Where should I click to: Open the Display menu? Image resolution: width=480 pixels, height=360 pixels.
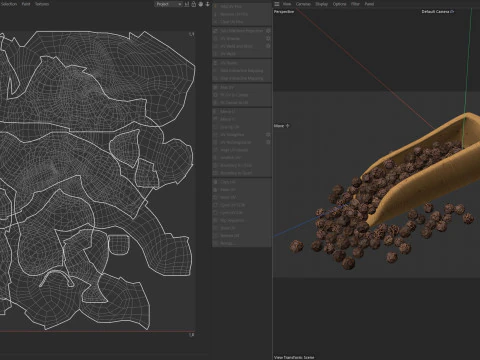coord(322,4)
